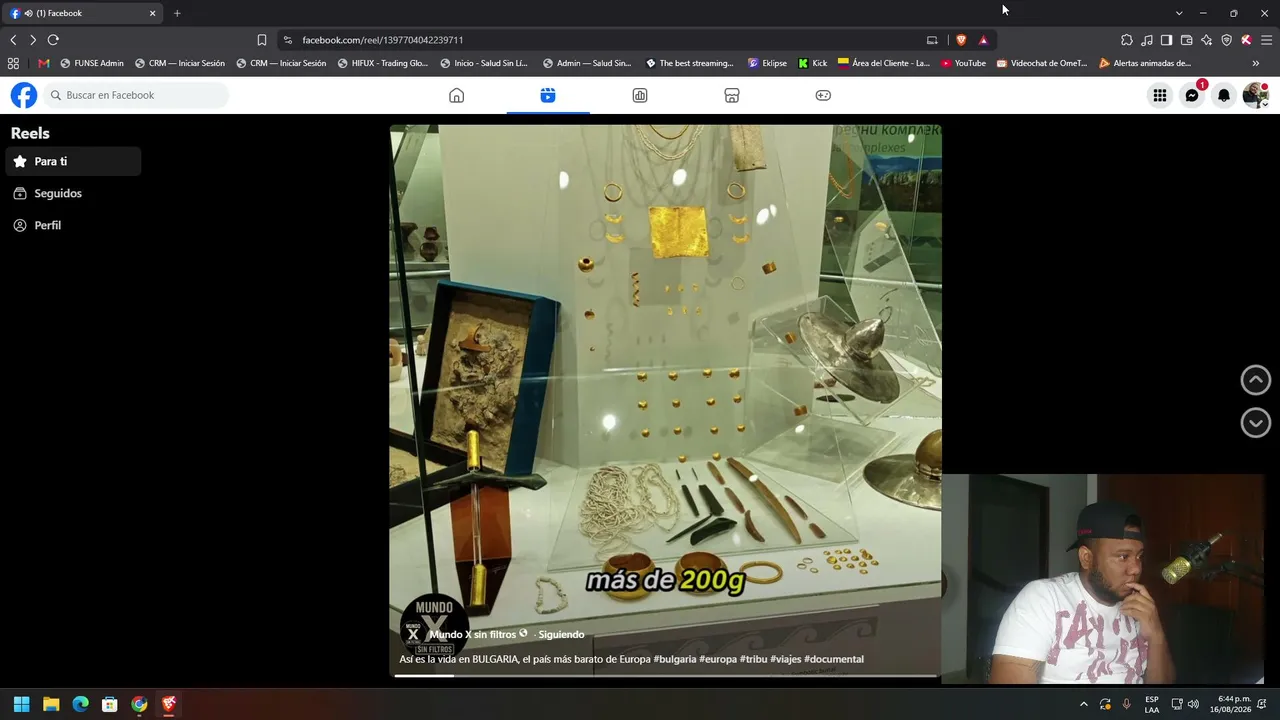Open the notifications bell
Image resolution: width=1280 pixels, height=720 pixels.
click(1224, 95)
